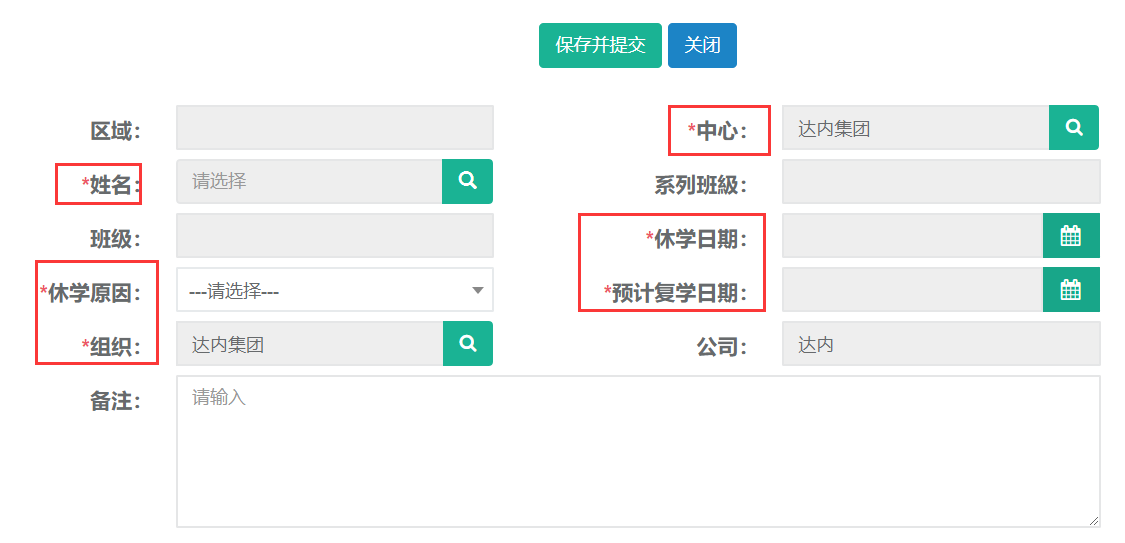Viewport: 1125px width, 543px height.
Task: Click the 区域 input field
Action: pos(334,128)
